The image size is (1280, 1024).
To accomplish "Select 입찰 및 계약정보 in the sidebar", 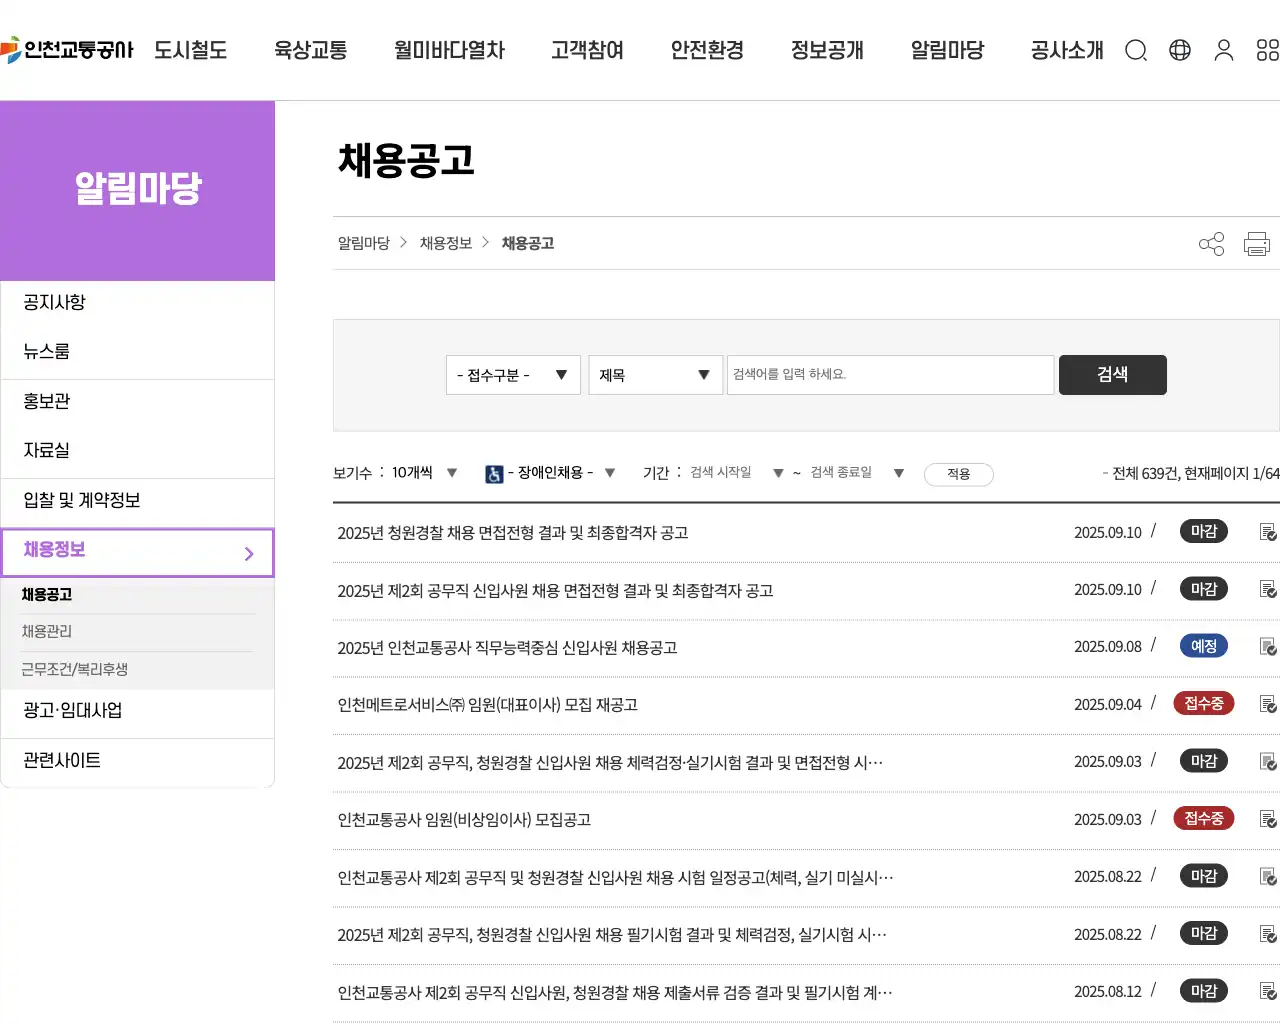I will [137, 501].
